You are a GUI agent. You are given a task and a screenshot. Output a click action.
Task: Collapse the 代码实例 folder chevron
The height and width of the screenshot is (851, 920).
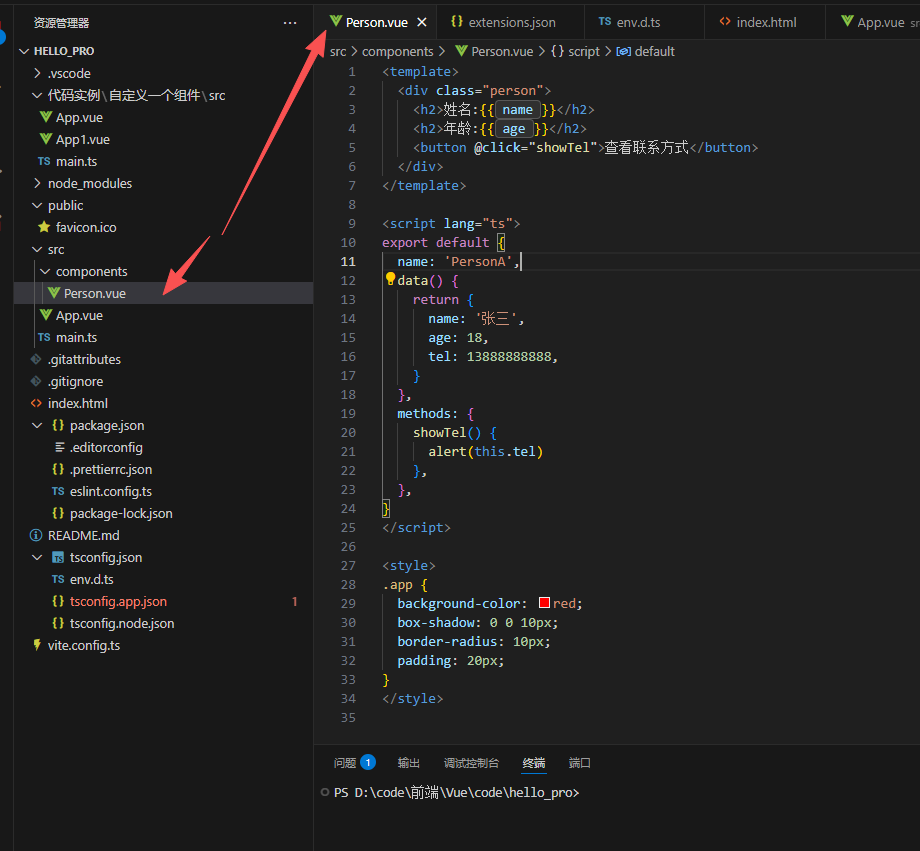click(37, 95)
